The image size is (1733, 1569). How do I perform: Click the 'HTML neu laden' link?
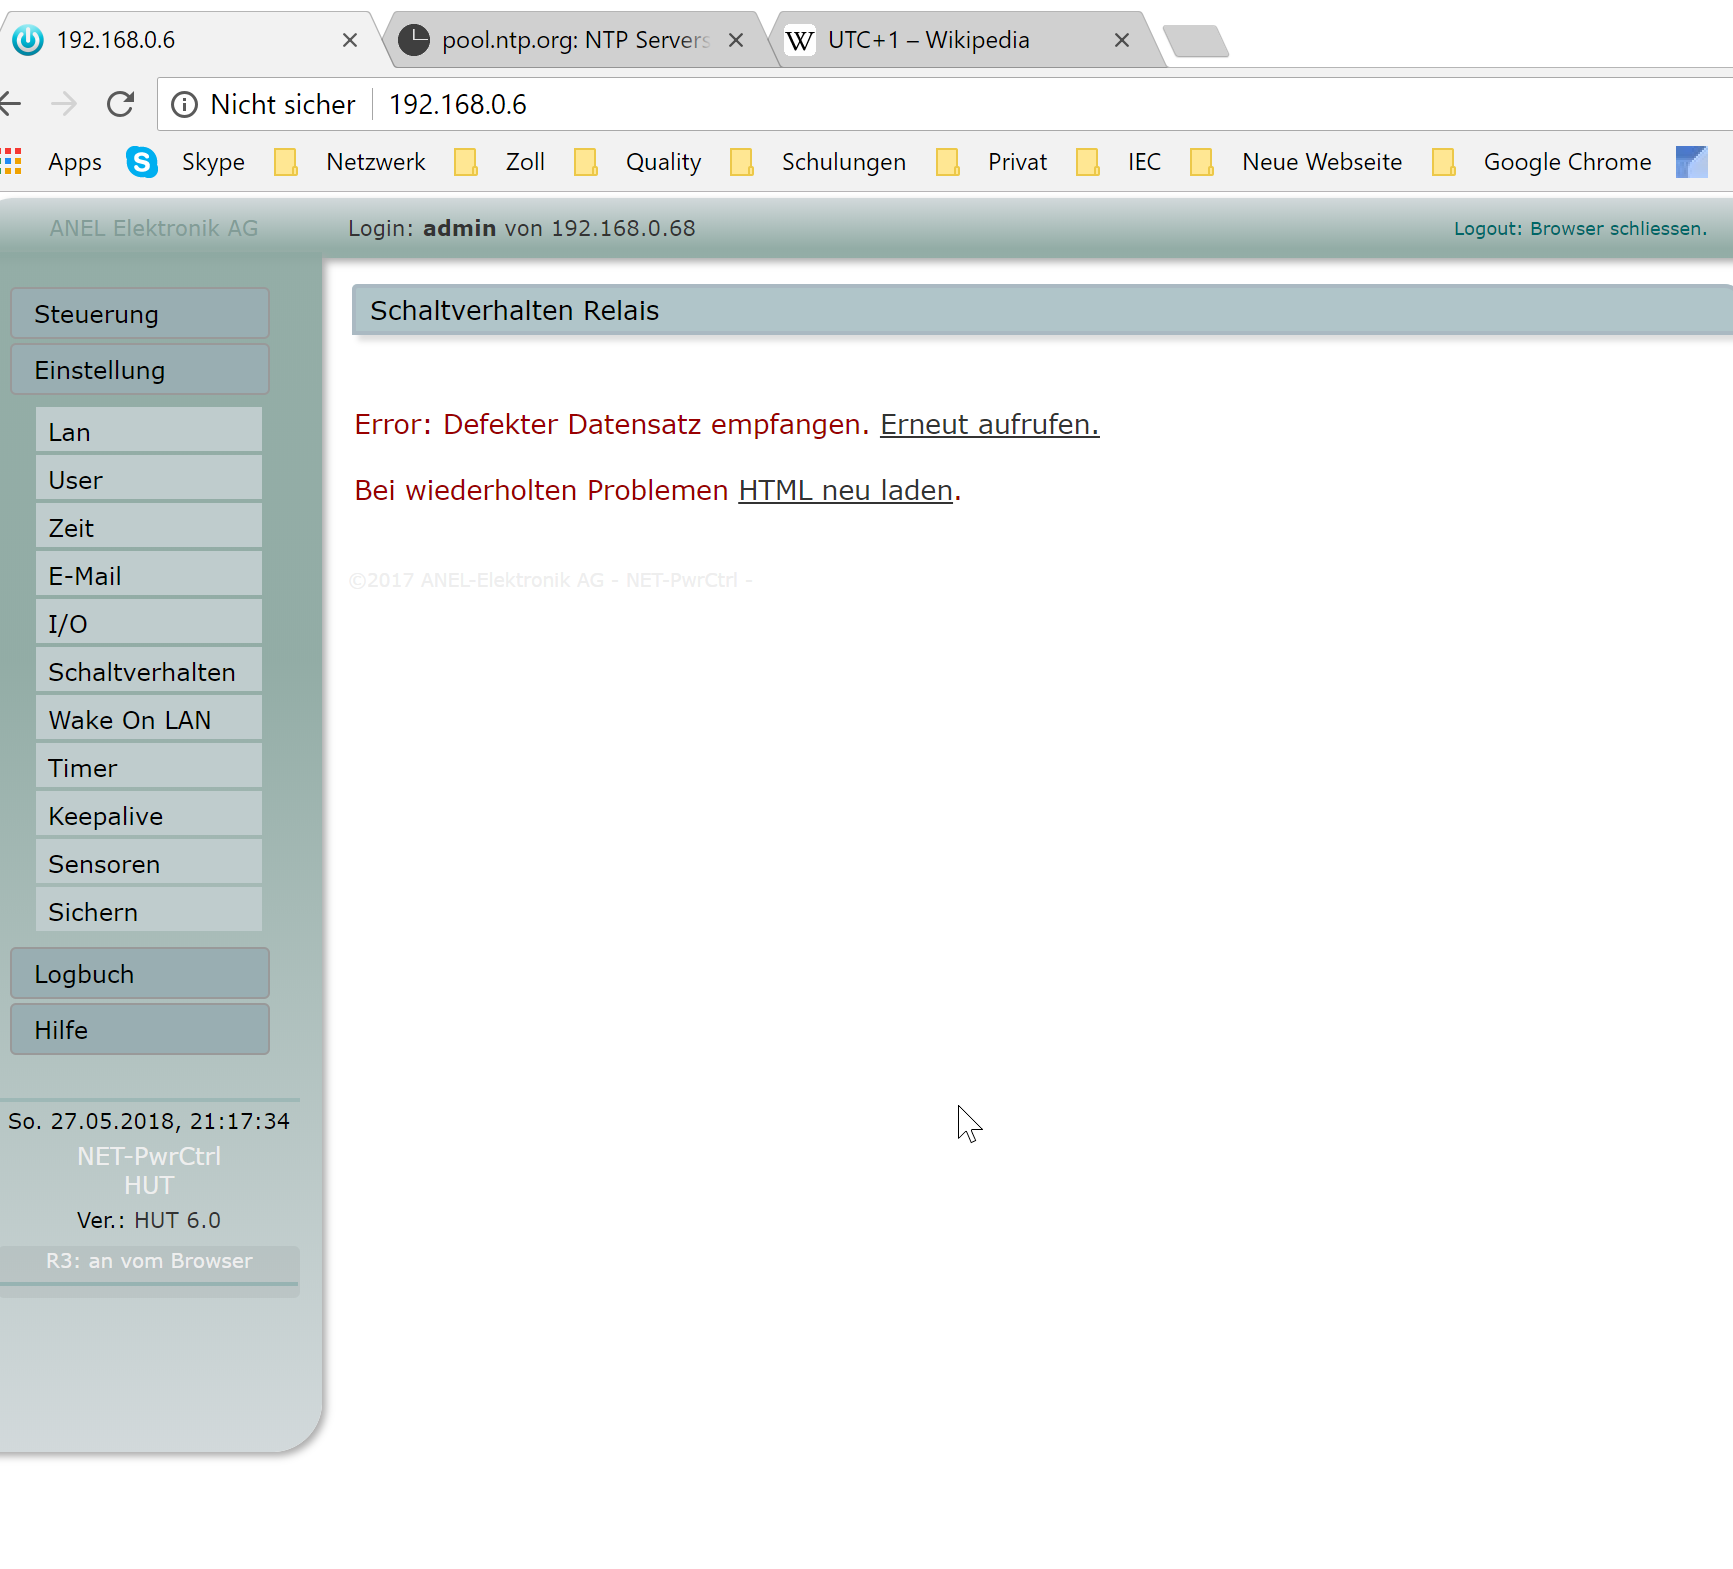point(845,490)
